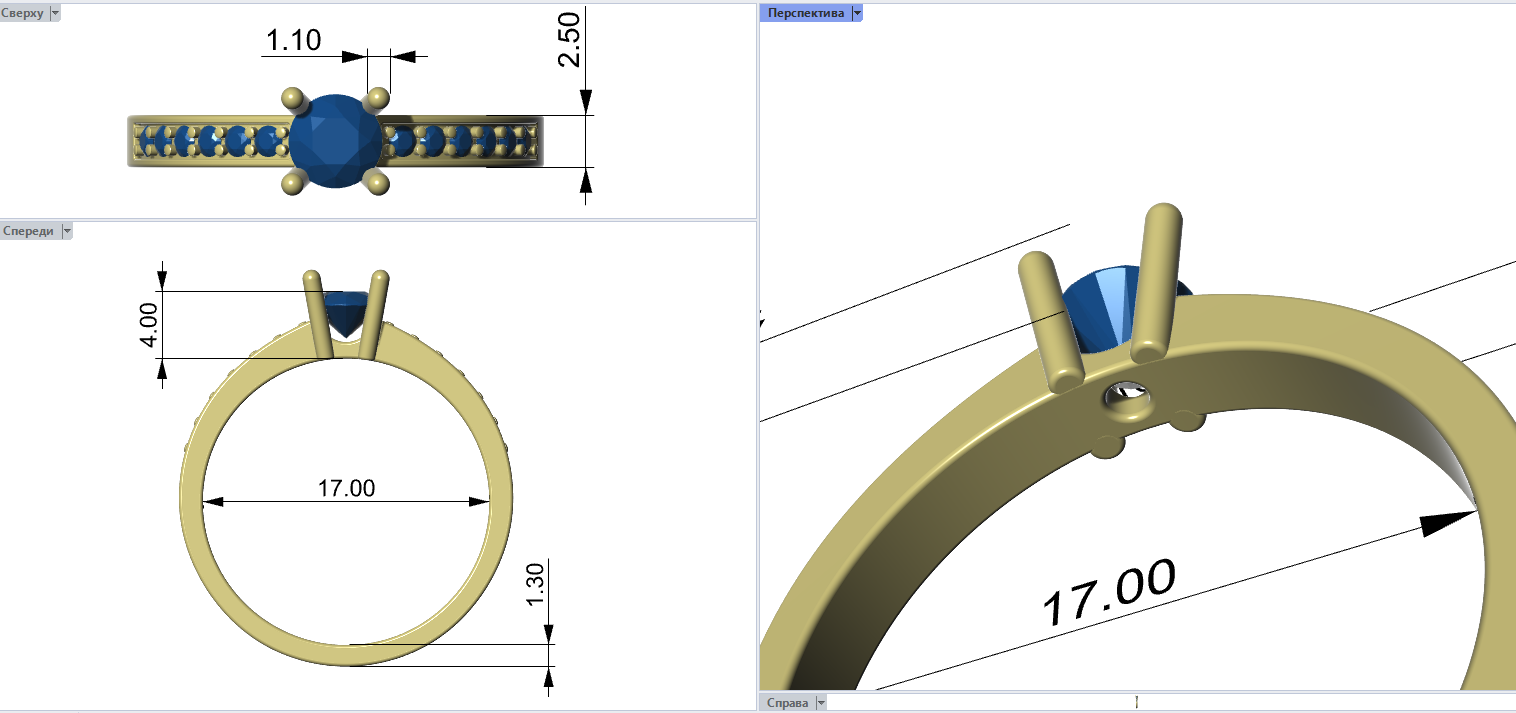Select the large center gem in top view
This screenshot has height=713, width=1516.
coord(335,141)
